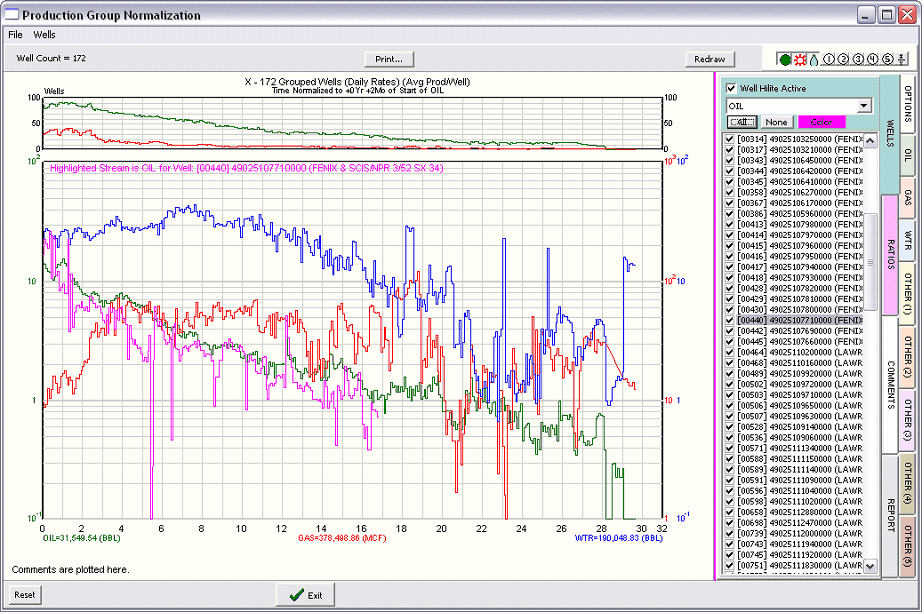Click the circled number 5 icon
The width and height of the screenshot is (924, 614).
click(887, 59)
